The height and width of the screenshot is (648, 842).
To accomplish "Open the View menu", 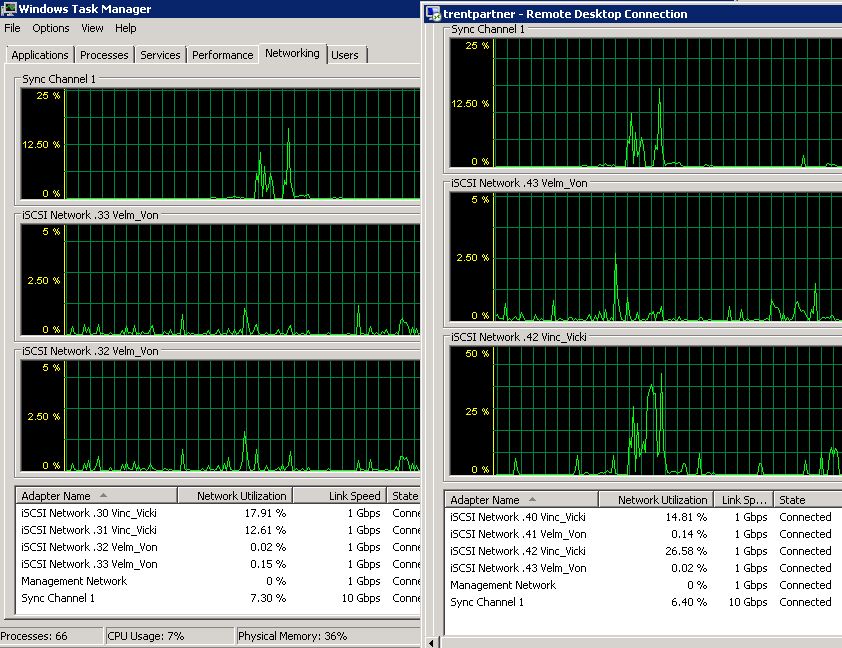I will (x=92, y=28).
